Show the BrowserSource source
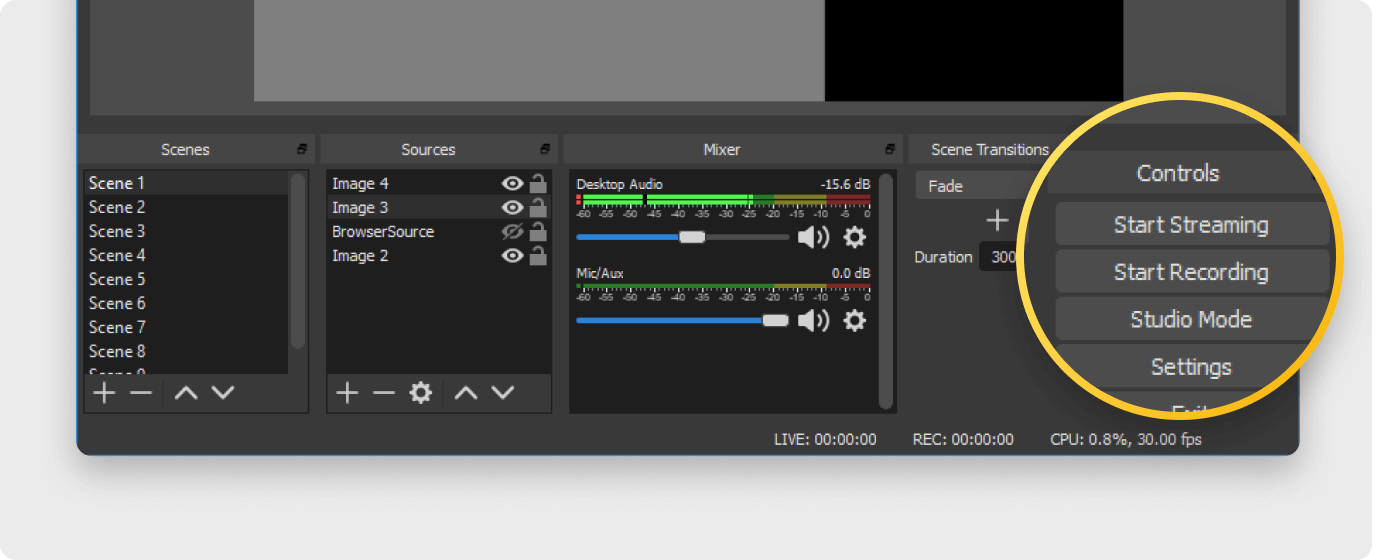 (x=513, y=232)
